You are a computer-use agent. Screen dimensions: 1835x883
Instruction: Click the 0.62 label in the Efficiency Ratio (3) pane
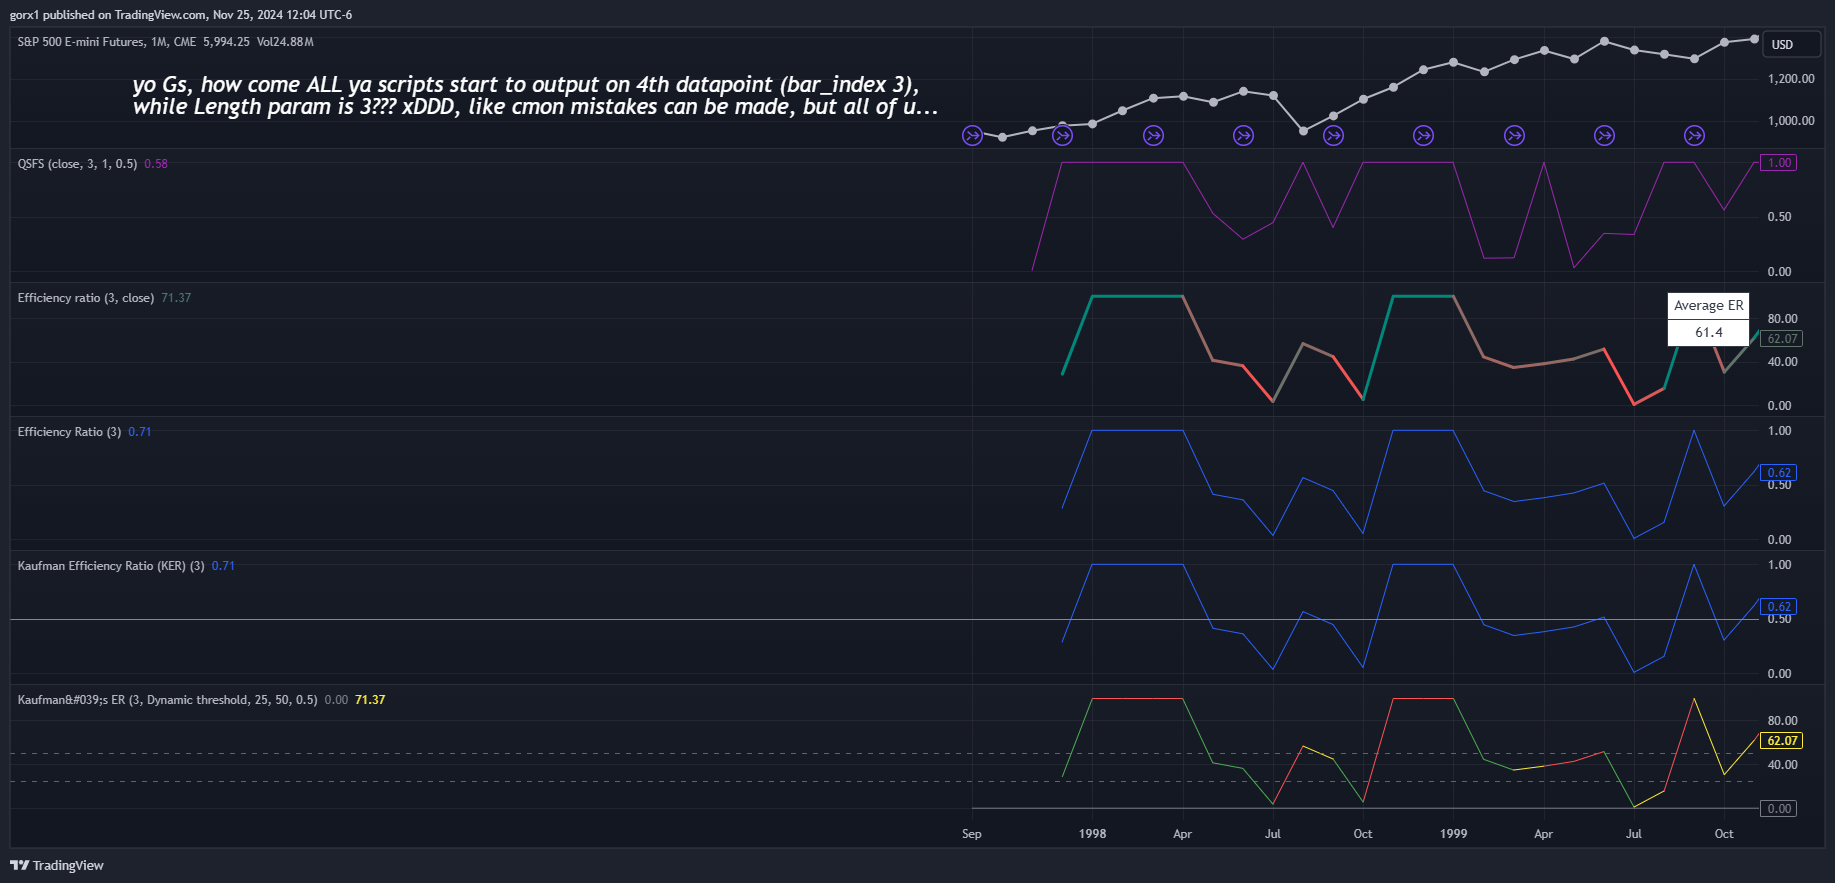[1779, 473]
